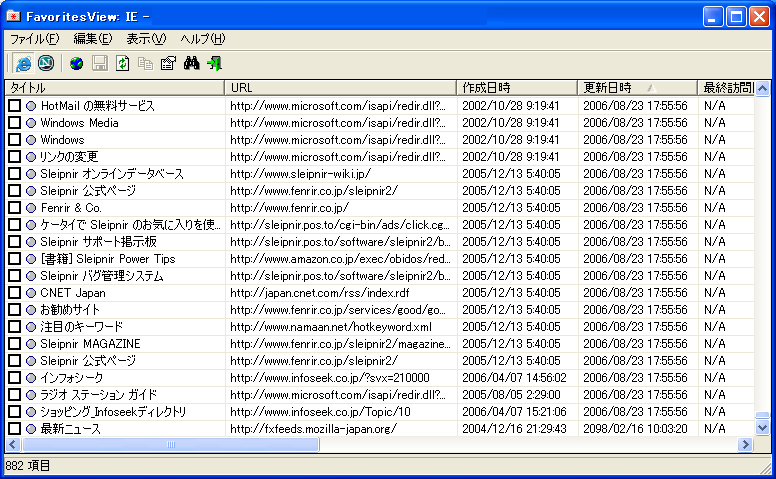Sort by the 更新日時 column header
Image resolution: width=776 pixels, height=479 pixels.
point(637,88)
